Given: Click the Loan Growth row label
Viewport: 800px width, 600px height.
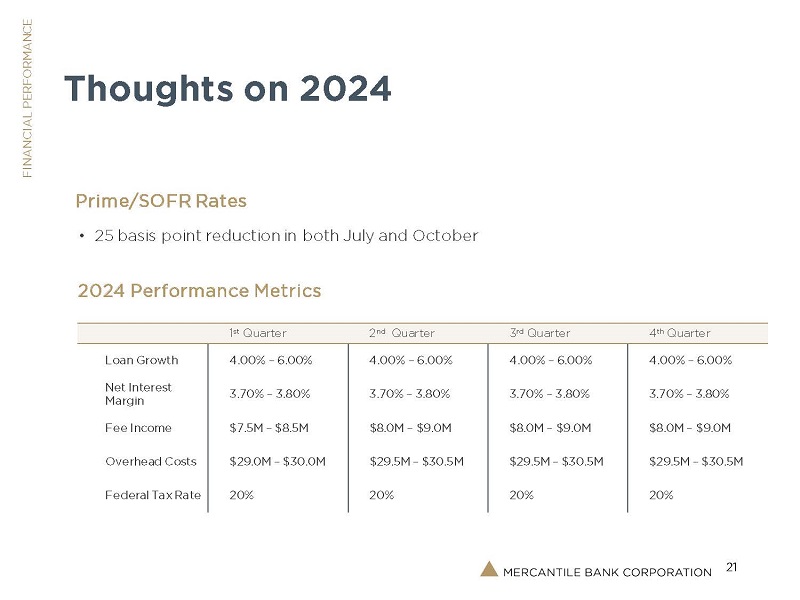Looking at the screenshot, I should pyautogui.click(x=141, y=360).
